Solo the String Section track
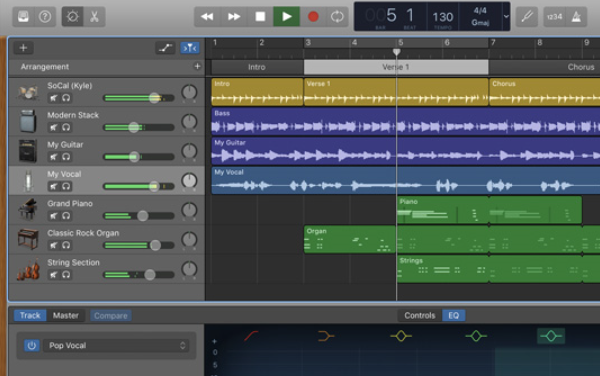 (66, 275)
